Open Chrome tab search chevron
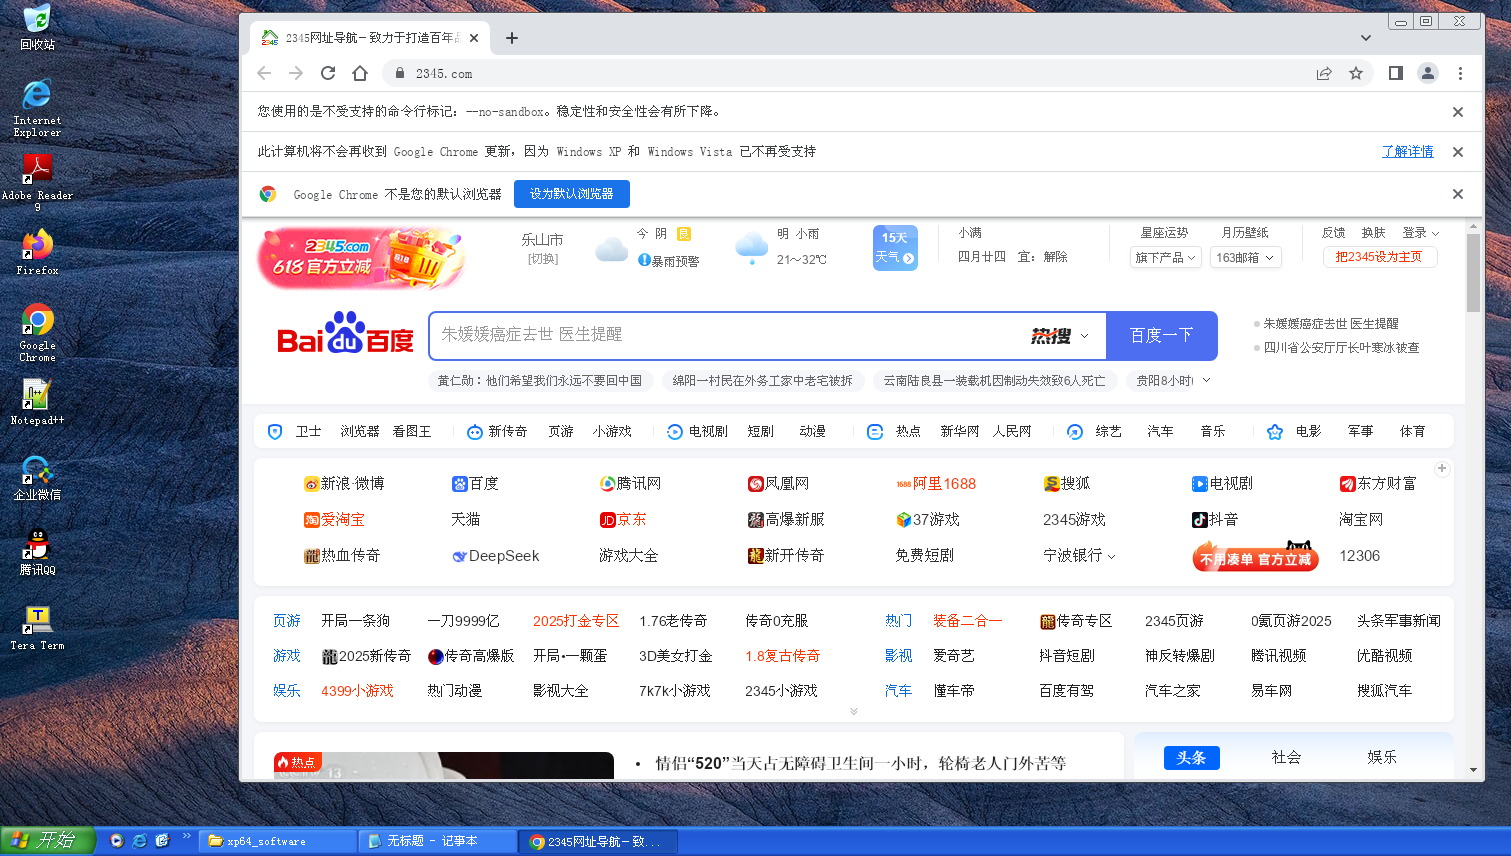The width and height of the screenshot is (1511, 856). [x=1366, y=38]
